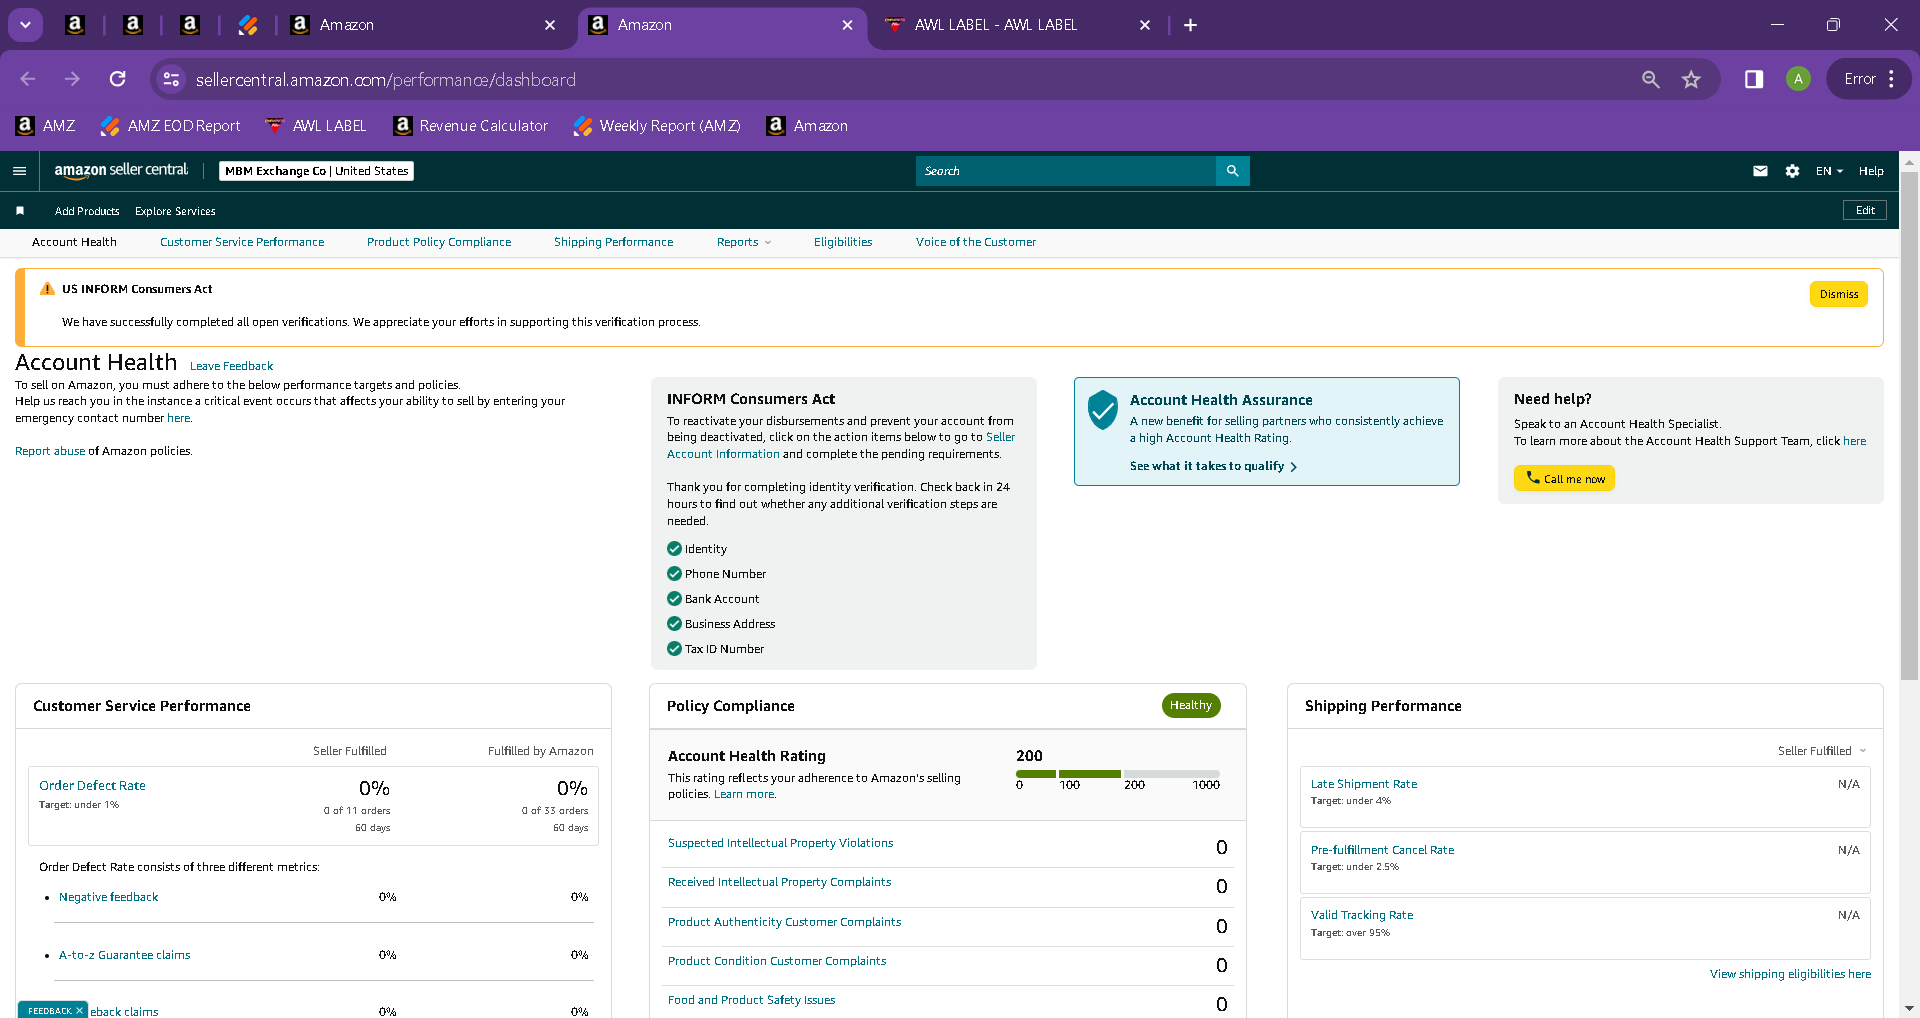The height and width of the screenshot is (1018, 1920).
Task: Open the browser zoom magnifier icon
Action: click(1651, 79)
